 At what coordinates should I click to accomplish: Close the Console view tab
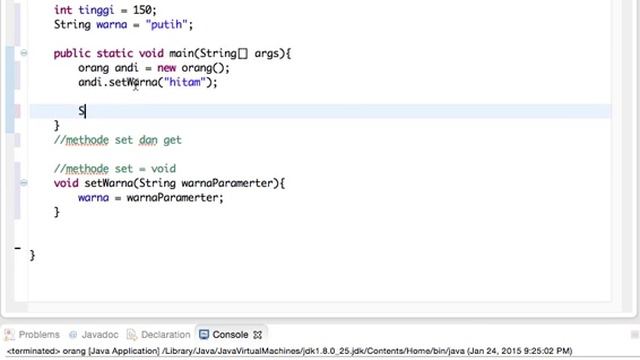click(258, 335)
